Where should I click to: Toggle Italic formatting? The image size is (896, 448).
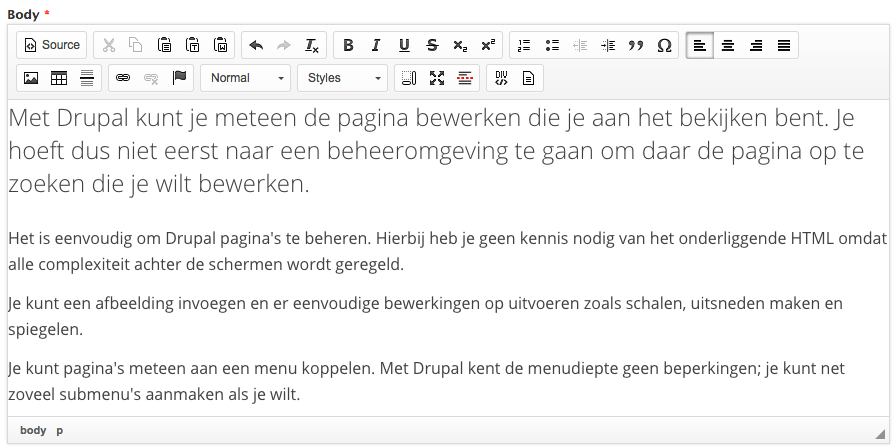point(375,45)
